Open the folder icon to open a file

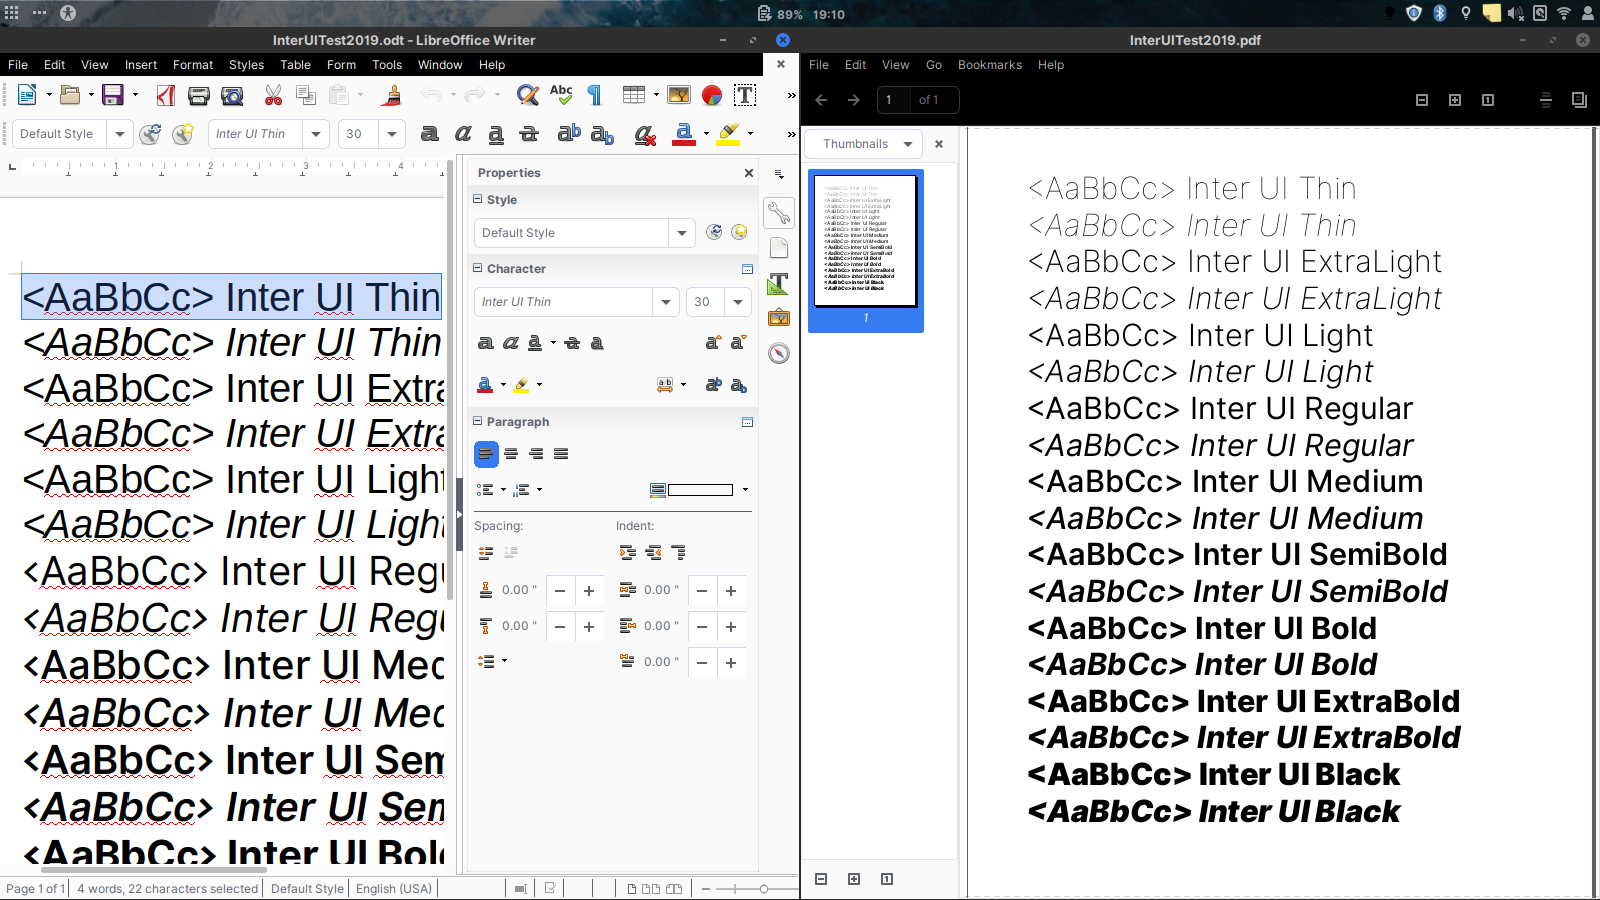[x=69, y=95]
